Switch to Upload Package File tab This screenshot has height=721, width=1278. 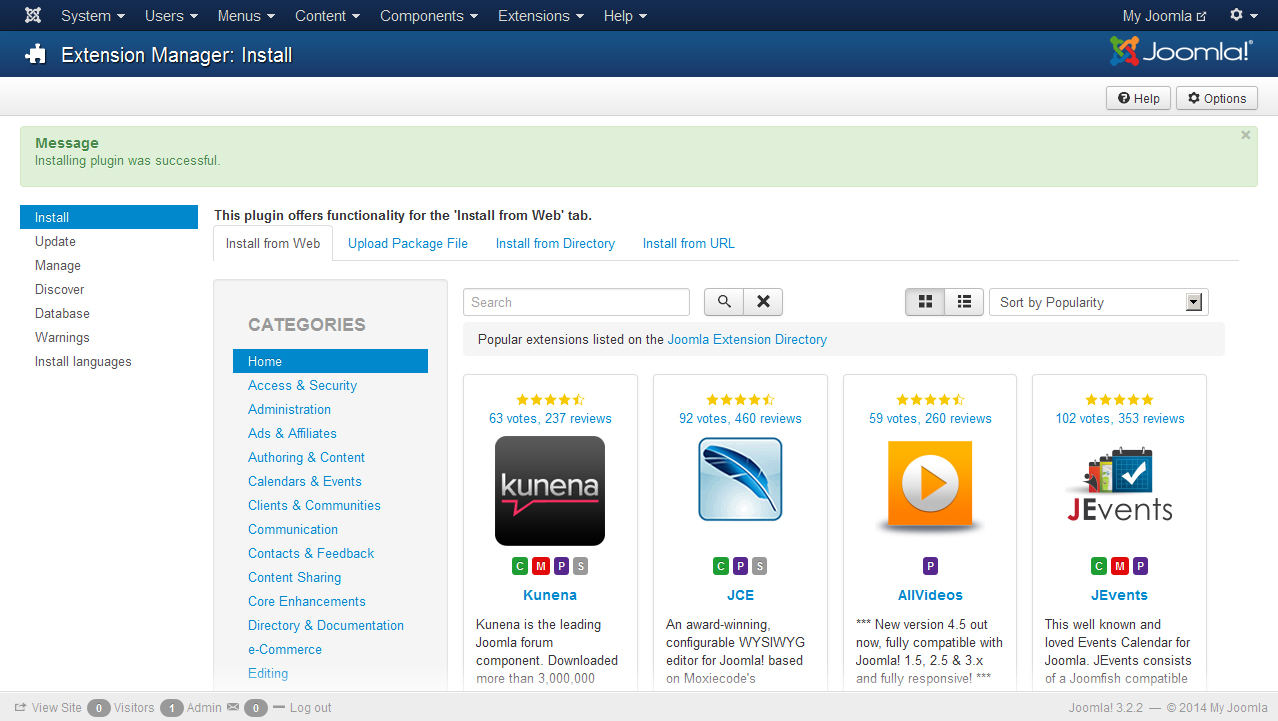(408, 243)
